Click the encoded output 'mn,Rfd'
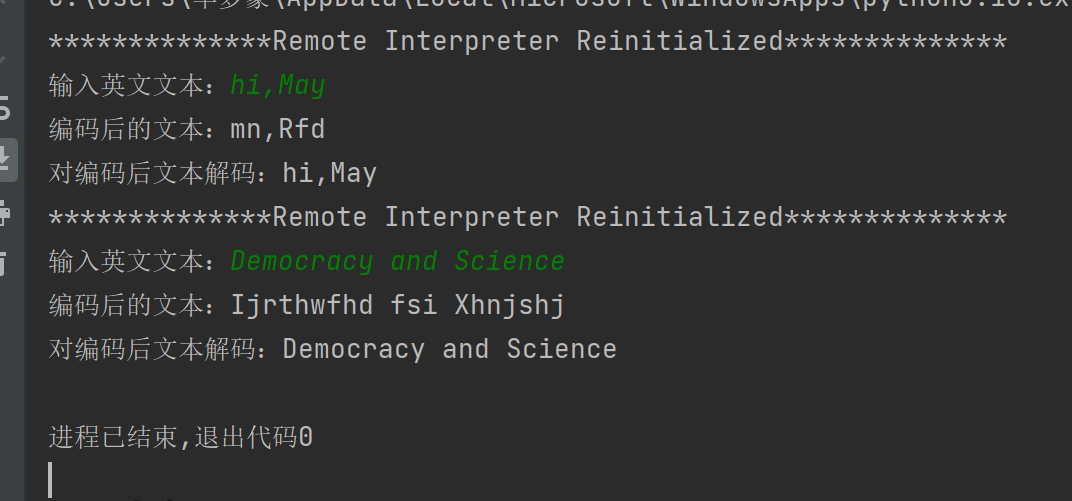Viewport: 1072px width, 501px height. (278, 129)
